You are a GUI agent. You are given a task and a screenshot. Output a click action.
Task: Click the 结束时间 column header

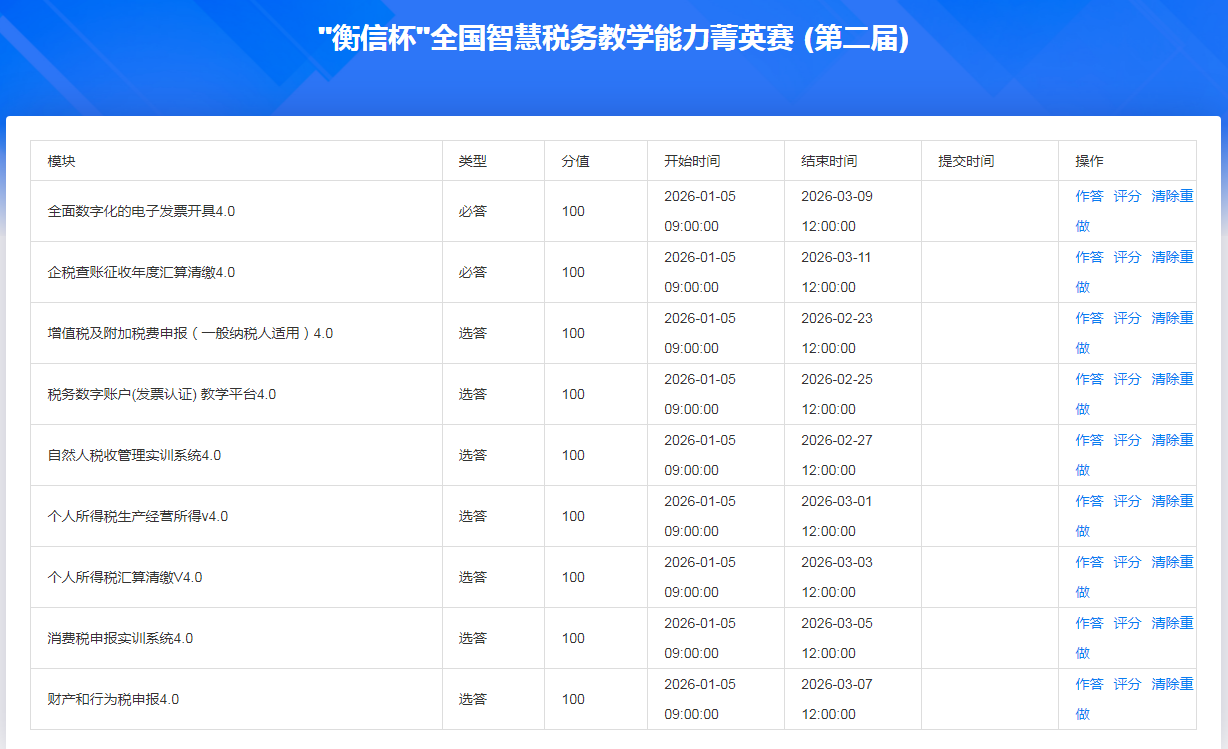coord(829,161)
